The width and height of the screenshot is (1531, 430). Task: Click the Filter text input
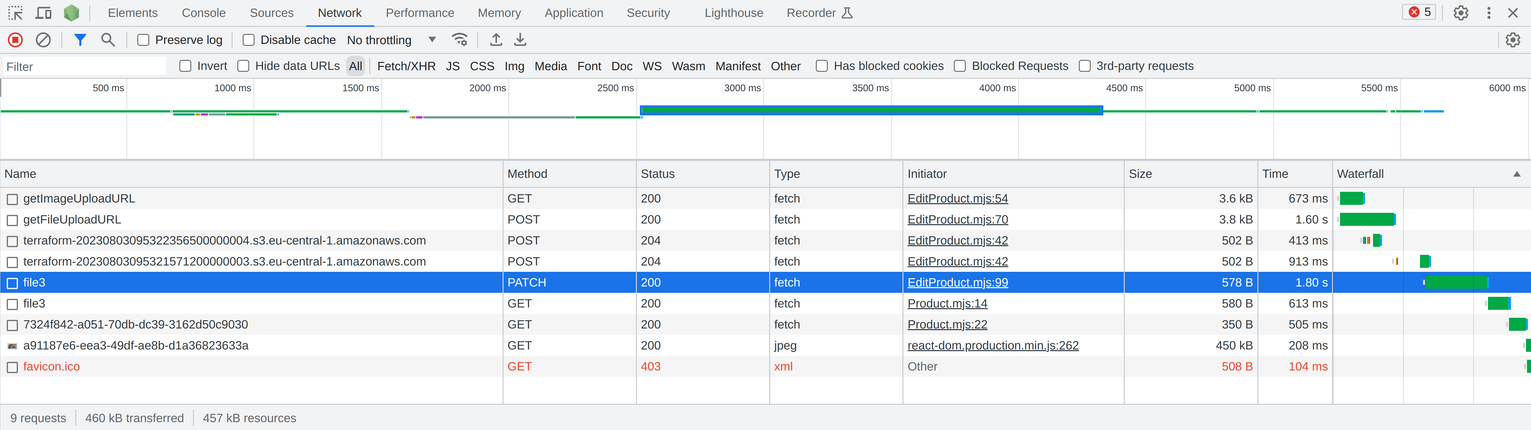click(84, 66)
